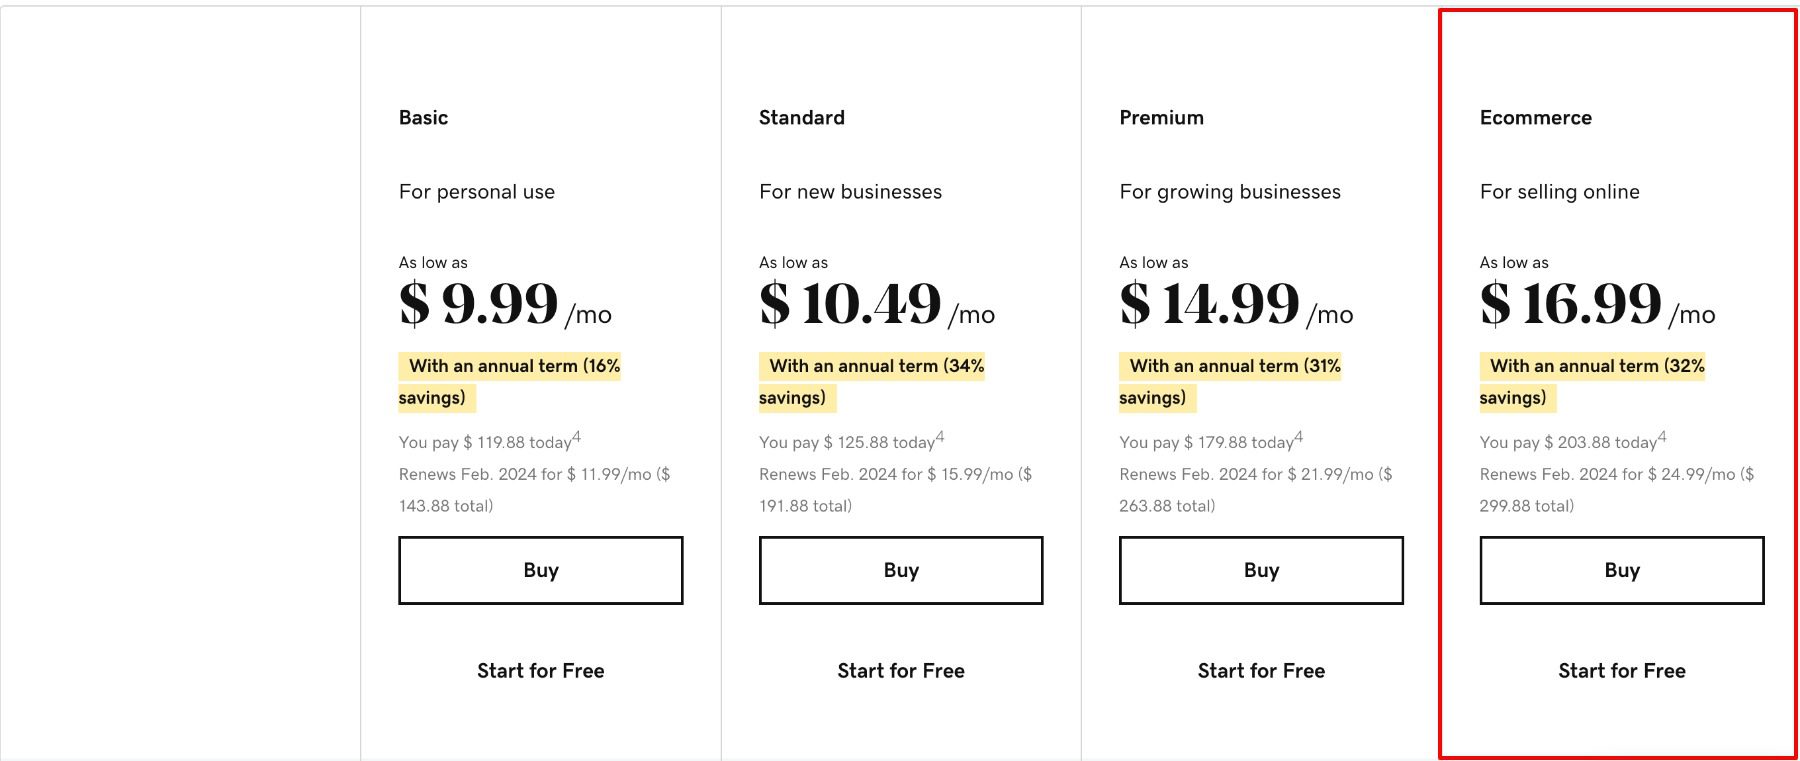
Task: Click the Buy button under Standard
Action: click(x=900, y=570)
